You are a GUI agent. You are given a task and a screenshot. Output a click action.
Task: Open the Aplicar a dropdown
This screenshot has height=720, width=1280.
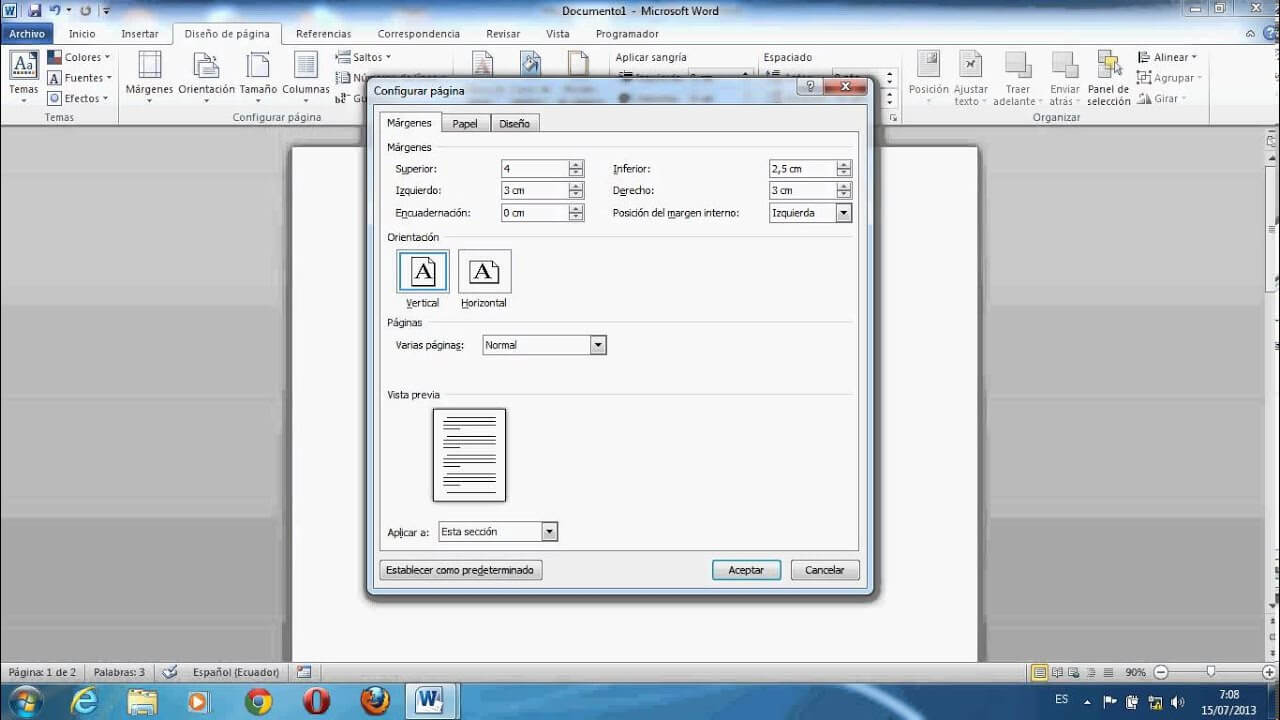click(x=549, y=532)
